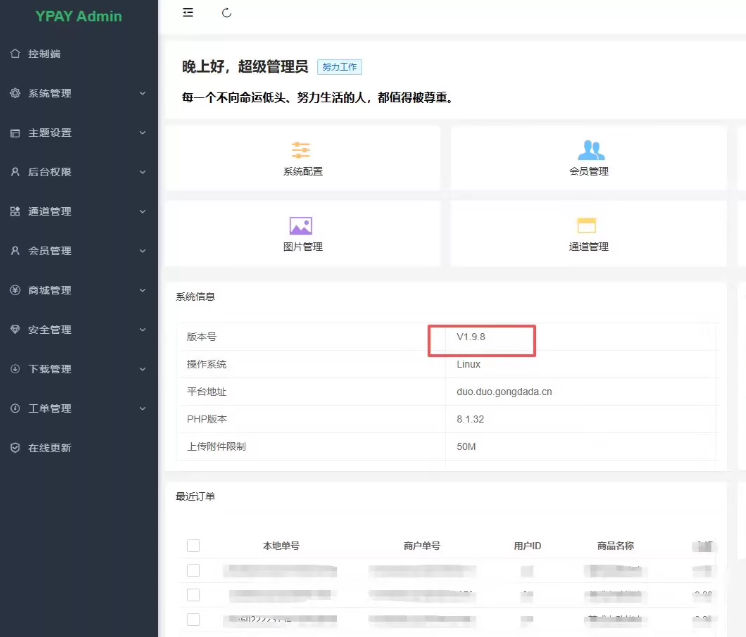Expand sidebar 通道管理 submenu chevron

143,211
